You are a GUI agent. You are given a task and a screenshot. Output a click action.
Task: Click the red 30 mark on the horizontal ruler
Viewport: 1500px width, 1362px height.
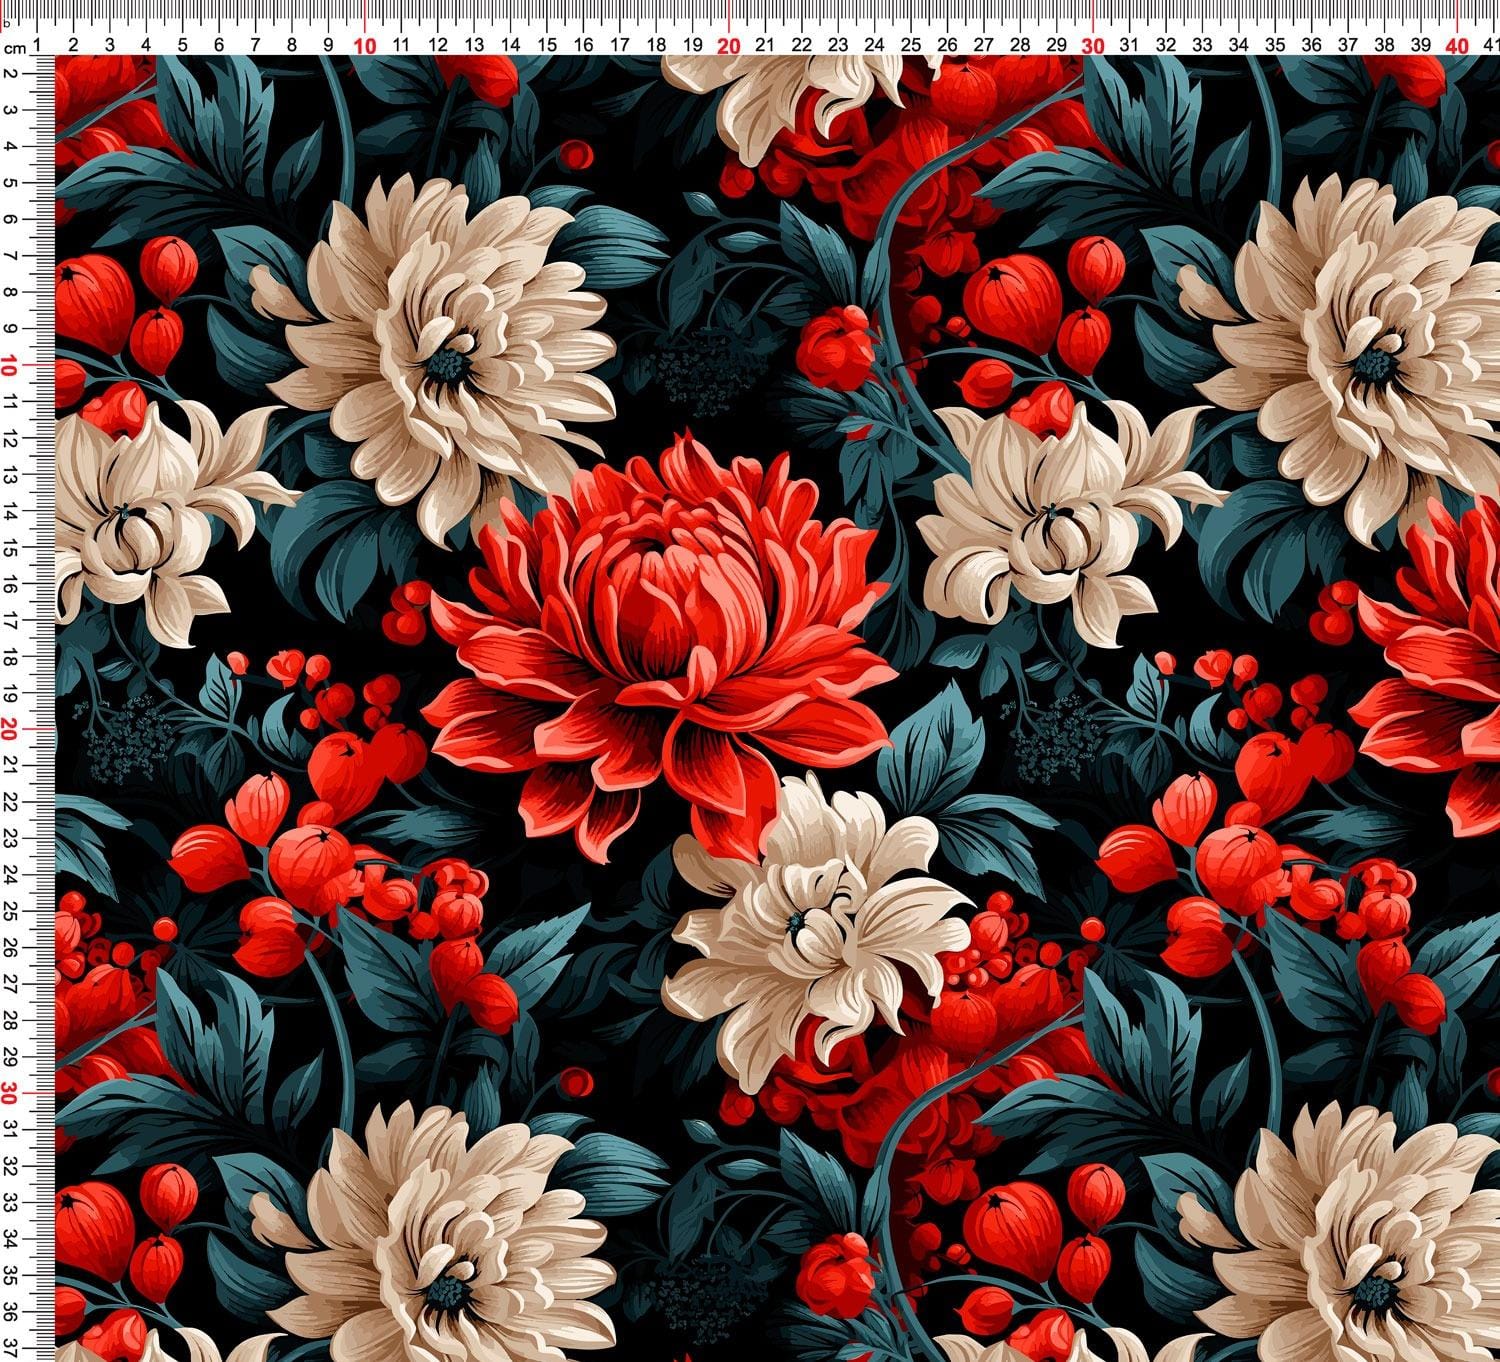1093,45
